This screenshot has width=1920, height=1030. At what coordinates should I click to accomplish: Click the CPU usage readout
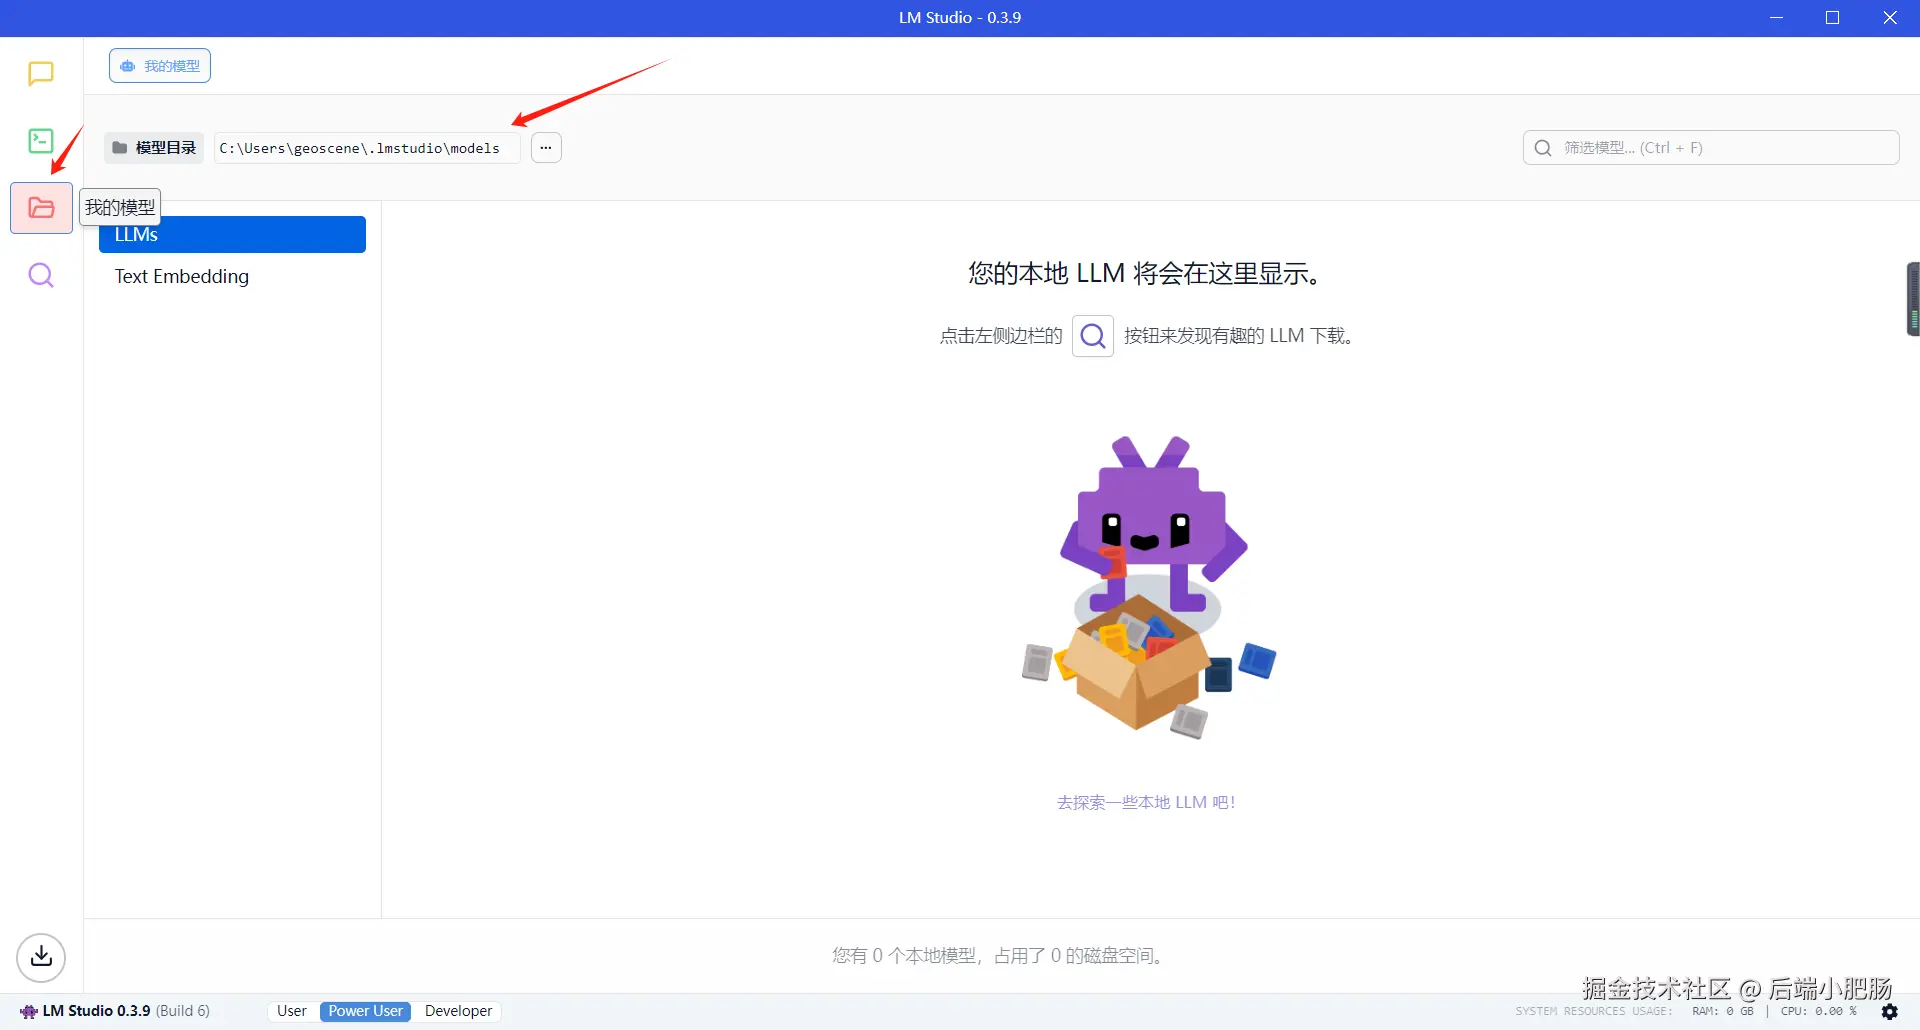[x=1819, y=1011]
